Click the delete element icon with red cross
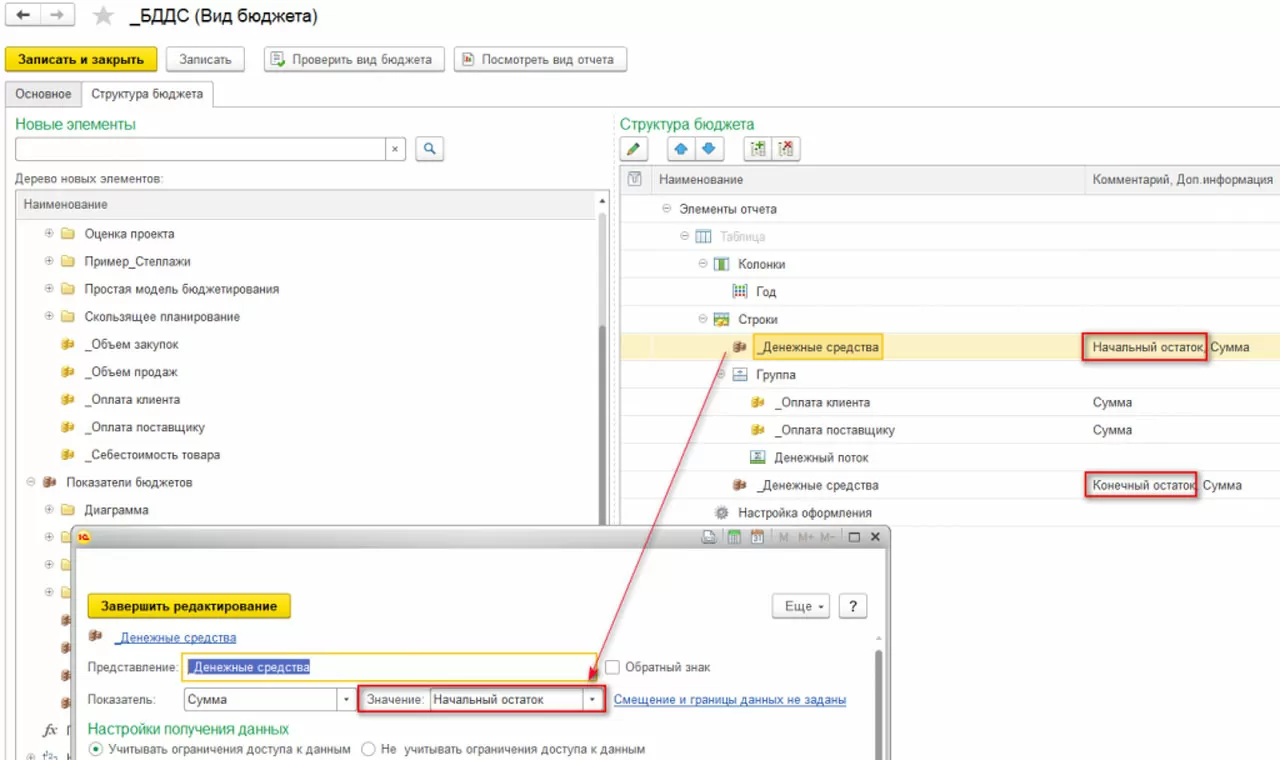The width and height of the screenshot is (1280, 760). (x=786, y=149)
